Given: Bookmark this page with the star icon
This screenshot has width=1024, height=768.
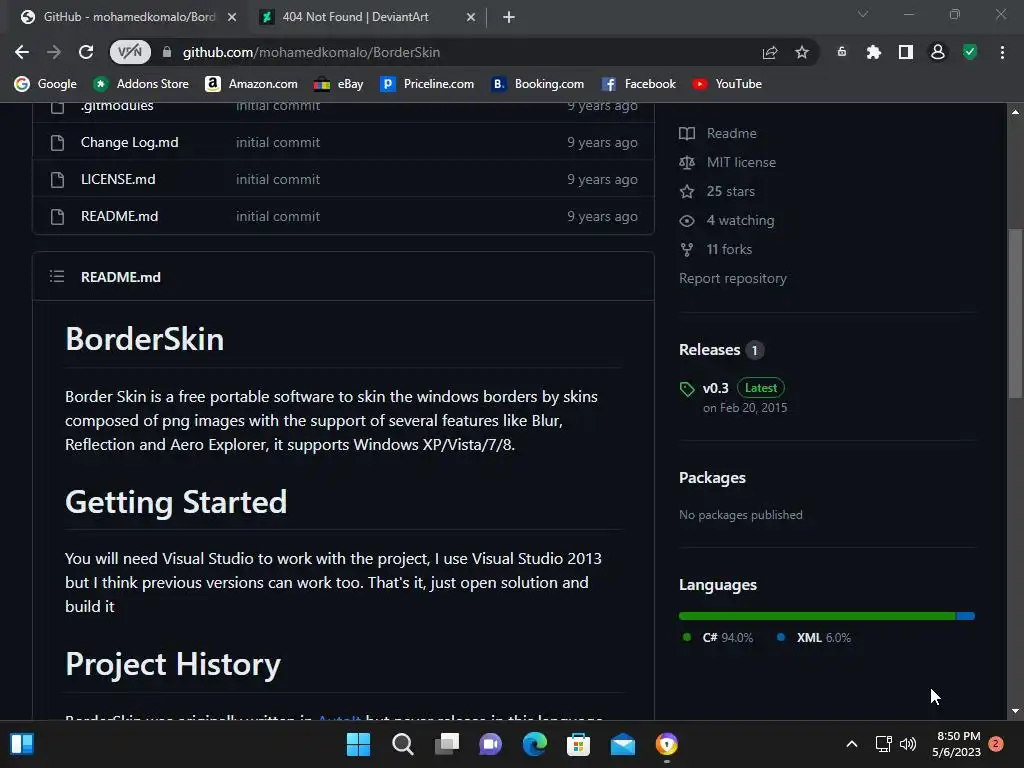Looking at the screenshot, I should click(x=802, y=52).
